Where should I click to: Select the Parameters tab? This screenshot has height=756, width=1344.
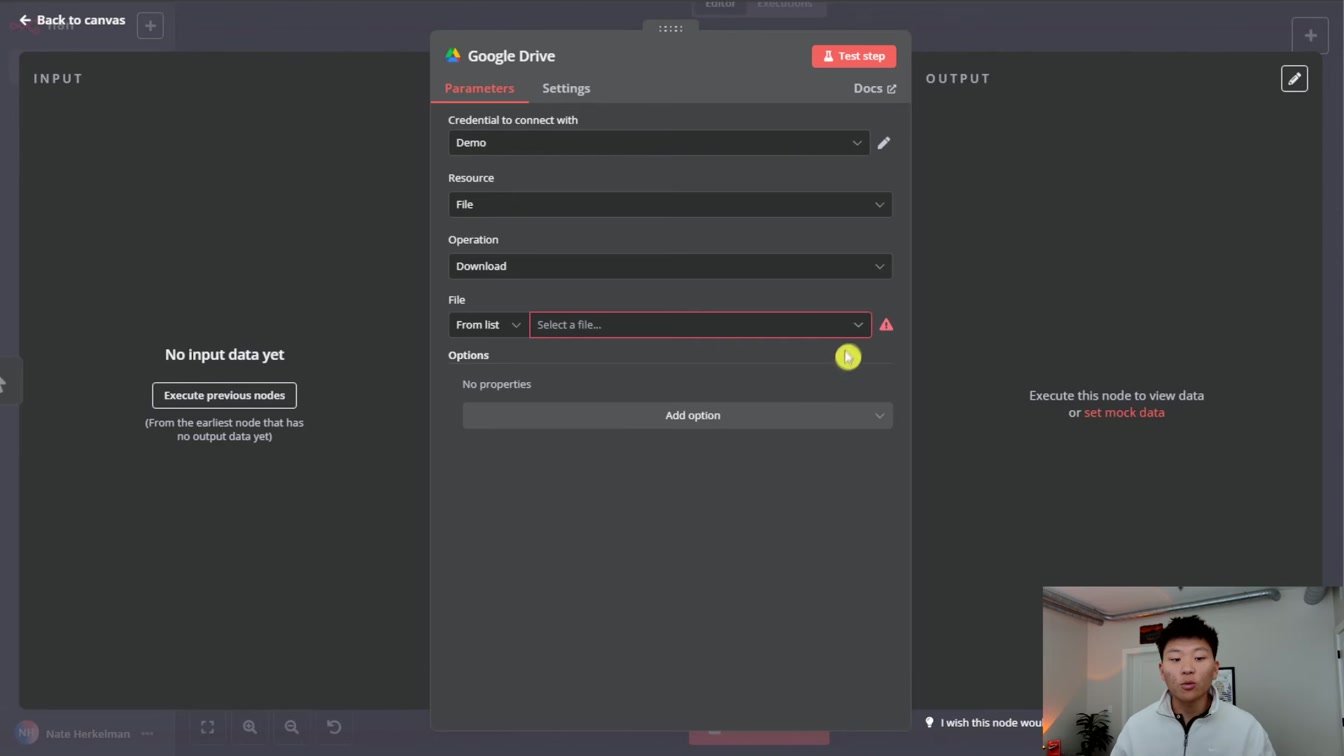(479, 88)
